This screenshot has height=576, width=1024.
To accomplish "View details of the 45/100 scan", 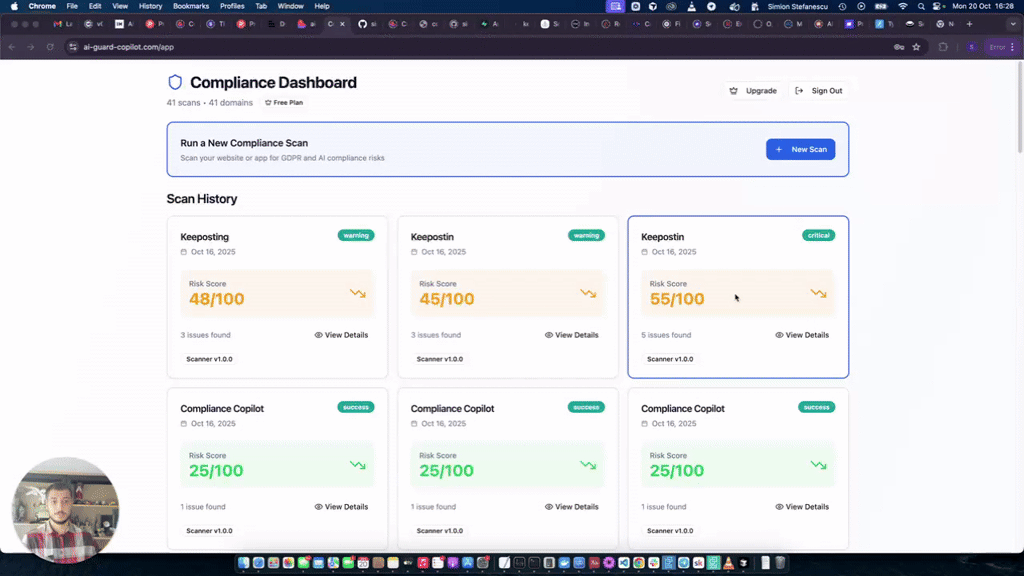I will tap(571, 335).
